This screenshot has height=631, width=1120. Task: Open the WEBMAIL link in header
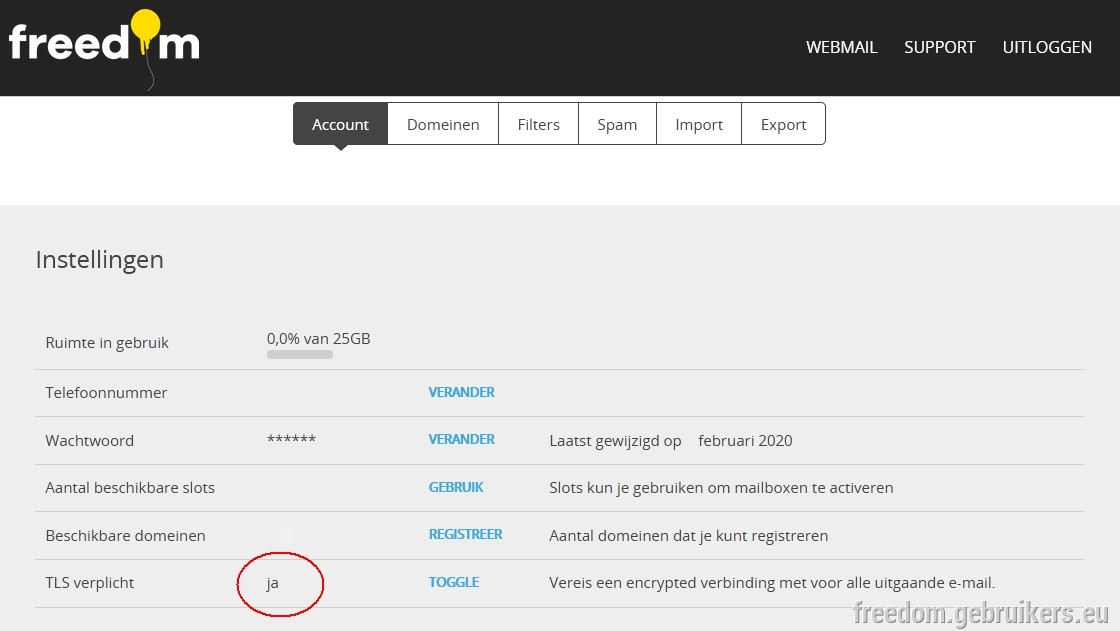tap(841, 47)
